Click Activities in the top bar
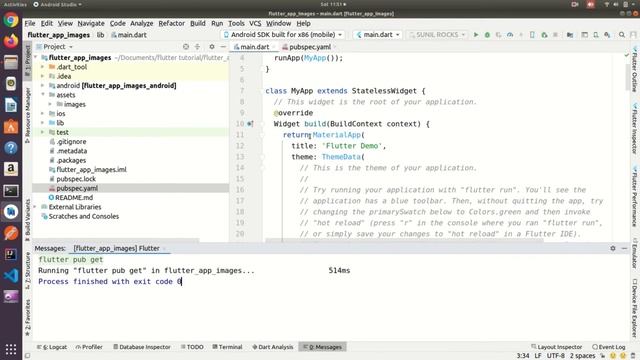 coord(15,4)
